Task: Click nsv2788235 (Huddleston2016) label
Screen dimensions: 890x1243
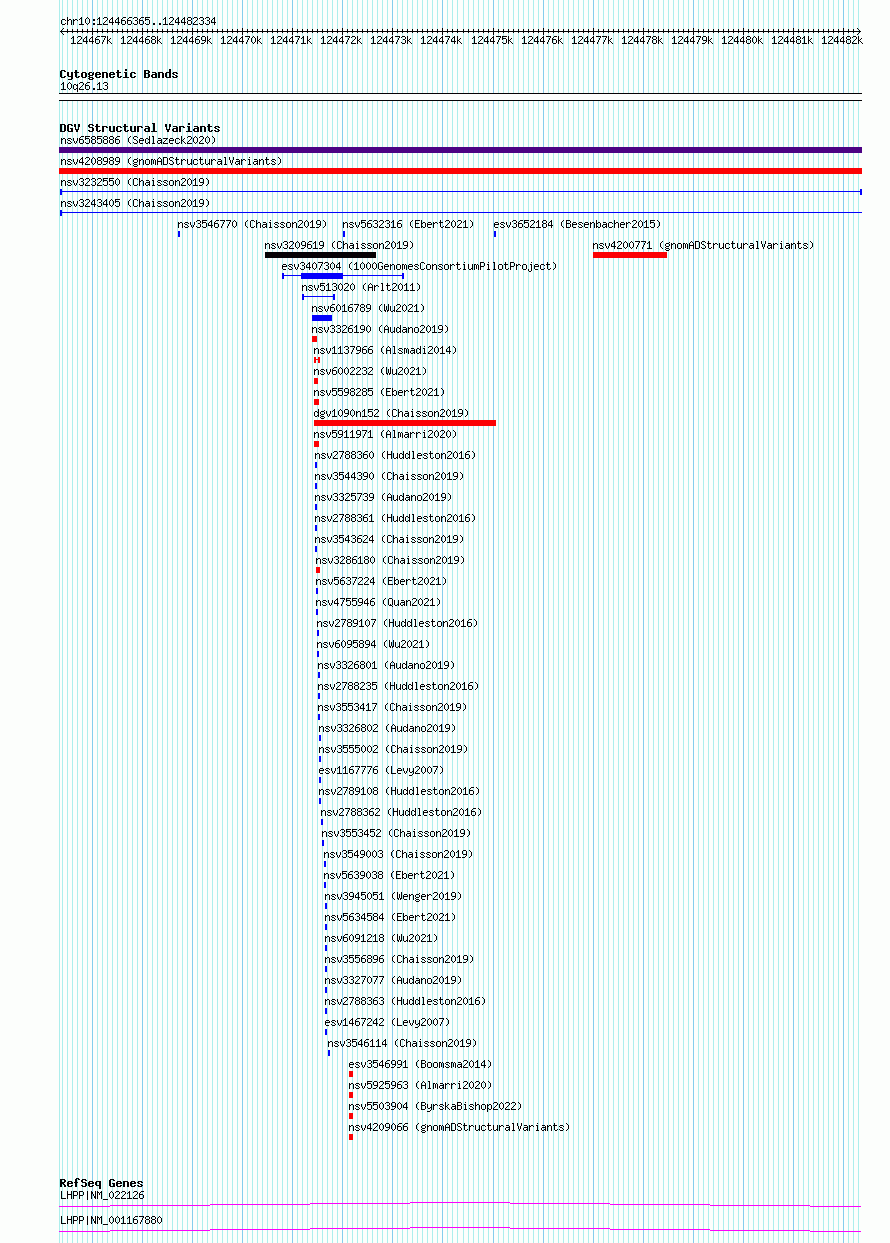Action: pos(399,687)
